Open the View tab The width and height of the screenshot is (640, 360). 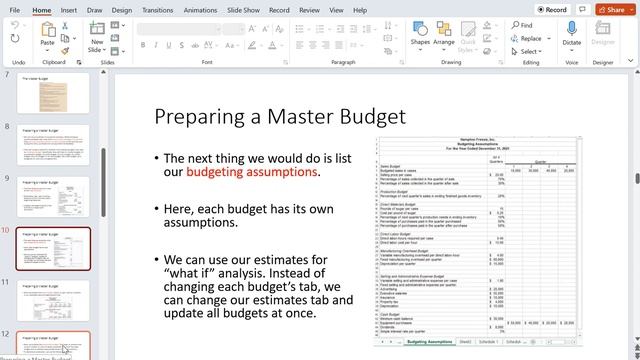click(336, 10)
